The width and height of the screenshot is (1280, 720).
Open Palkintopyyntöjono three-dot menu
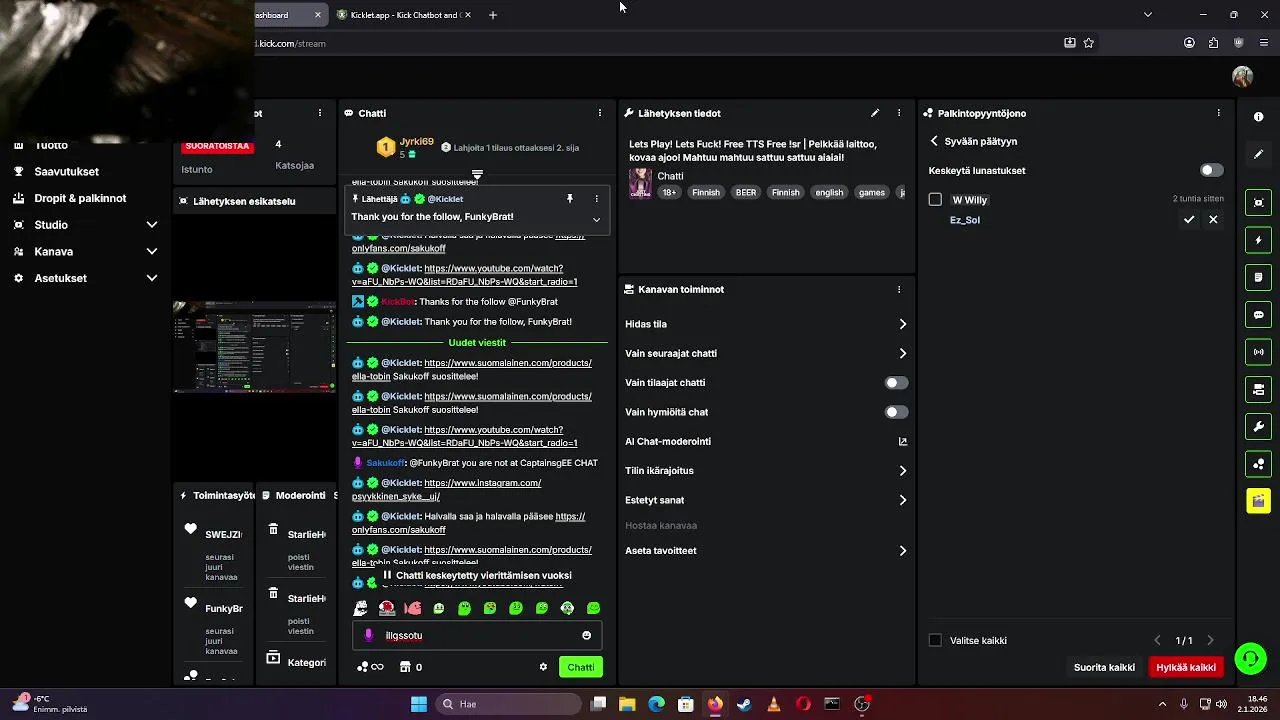point(1218,113)
